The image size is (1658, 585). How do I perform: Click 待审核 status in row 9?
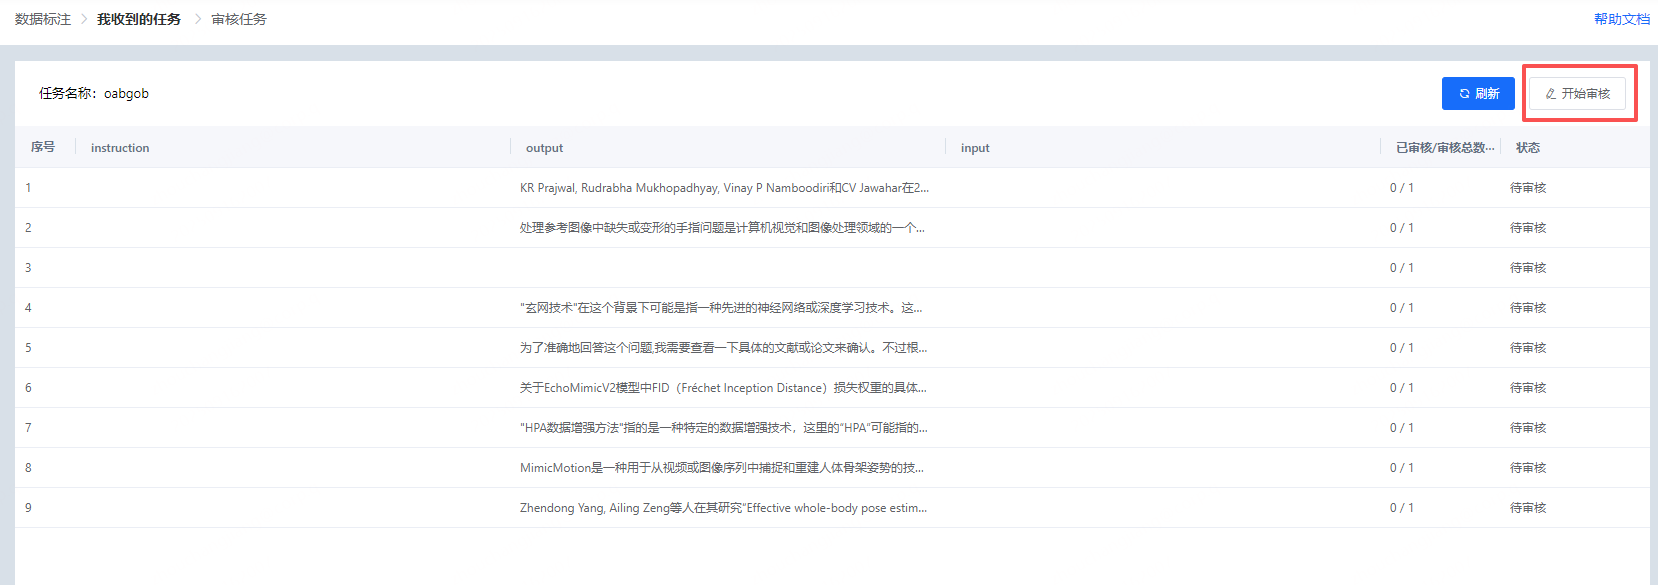pyautogui.click(x=1528, y=507)
